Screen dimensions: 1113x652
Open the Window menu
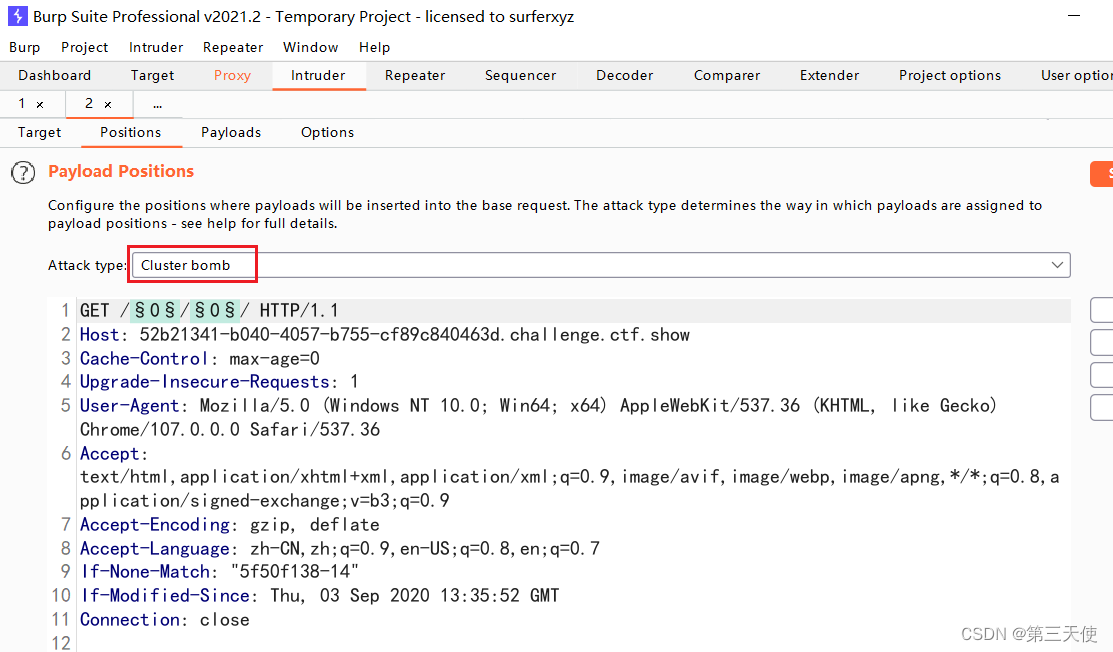pyautogui.click(x=311, y=48)
